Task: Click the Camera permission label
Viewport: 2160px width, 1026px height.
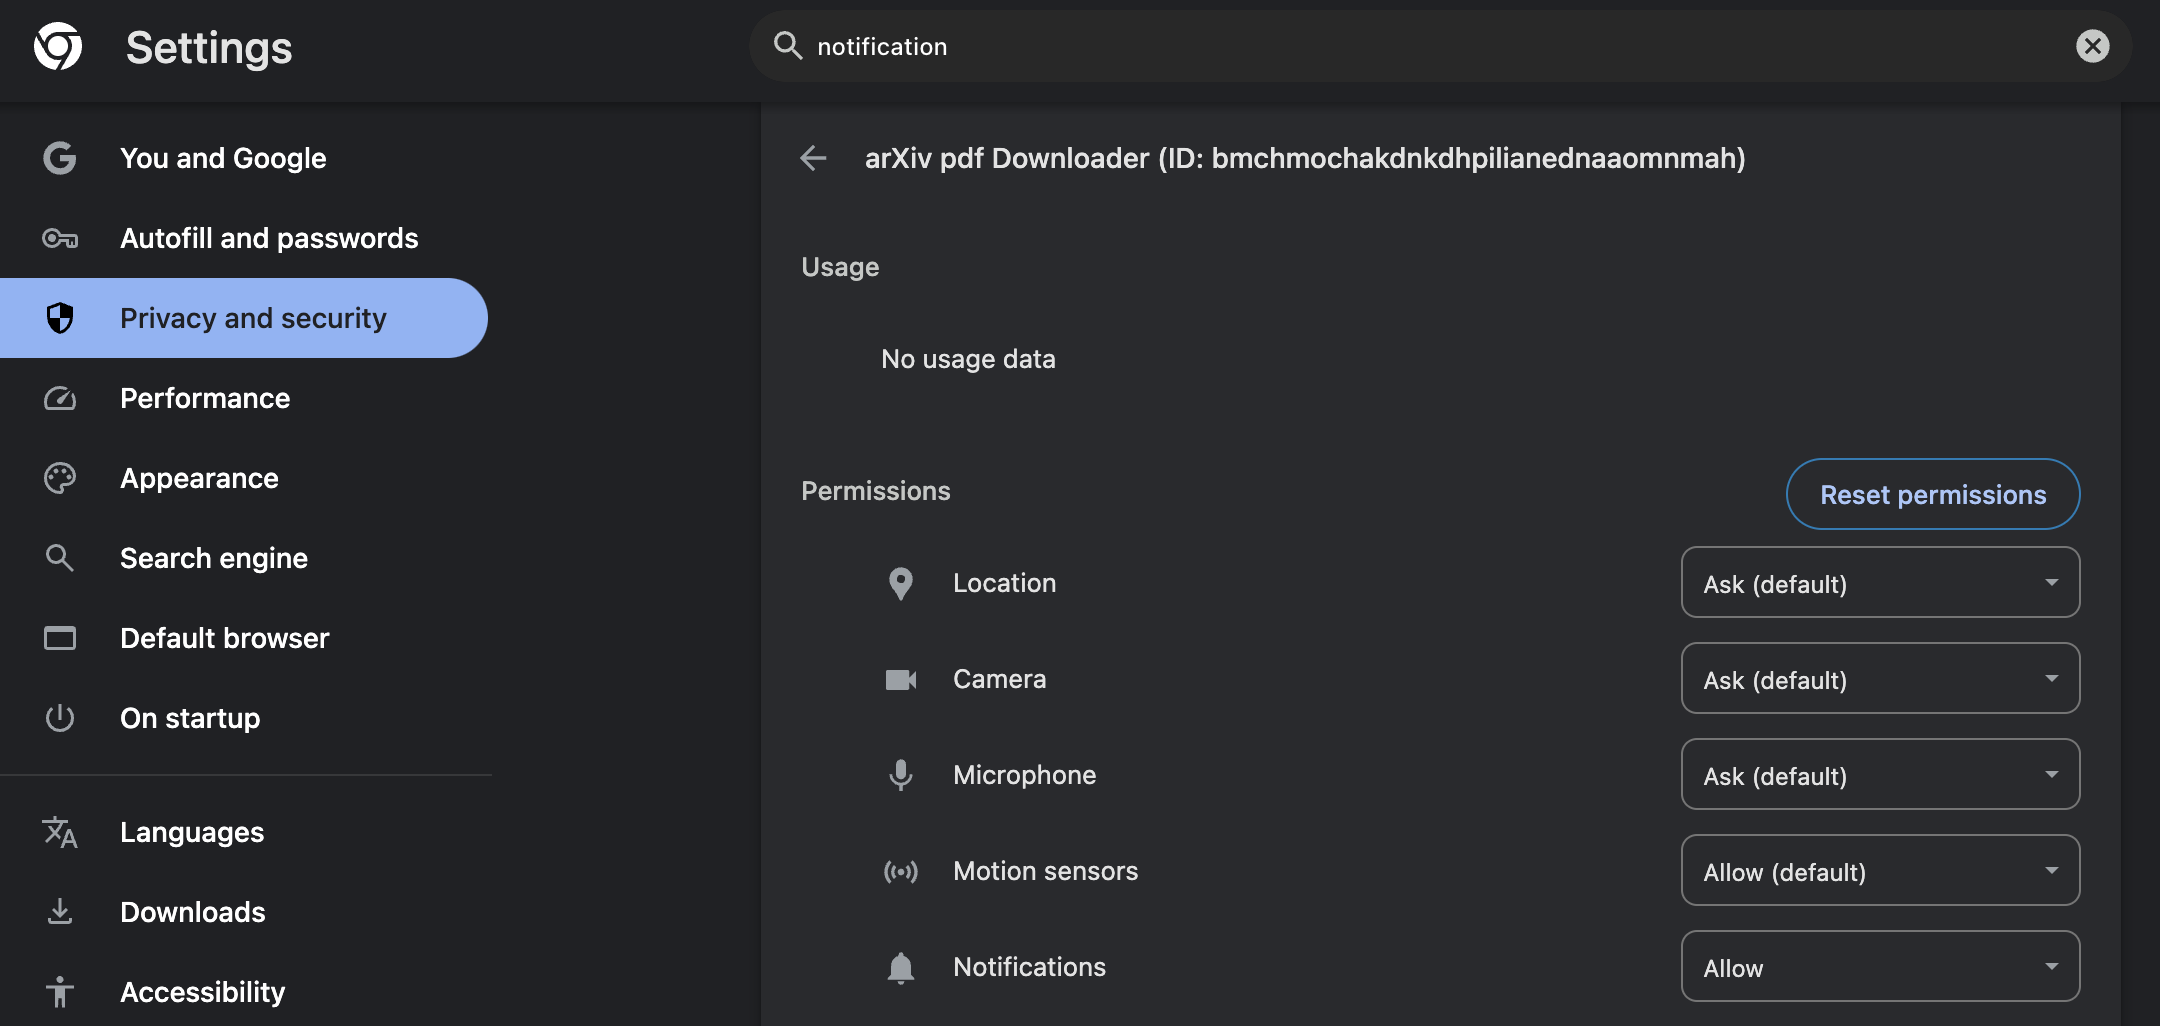Action: 999,679
